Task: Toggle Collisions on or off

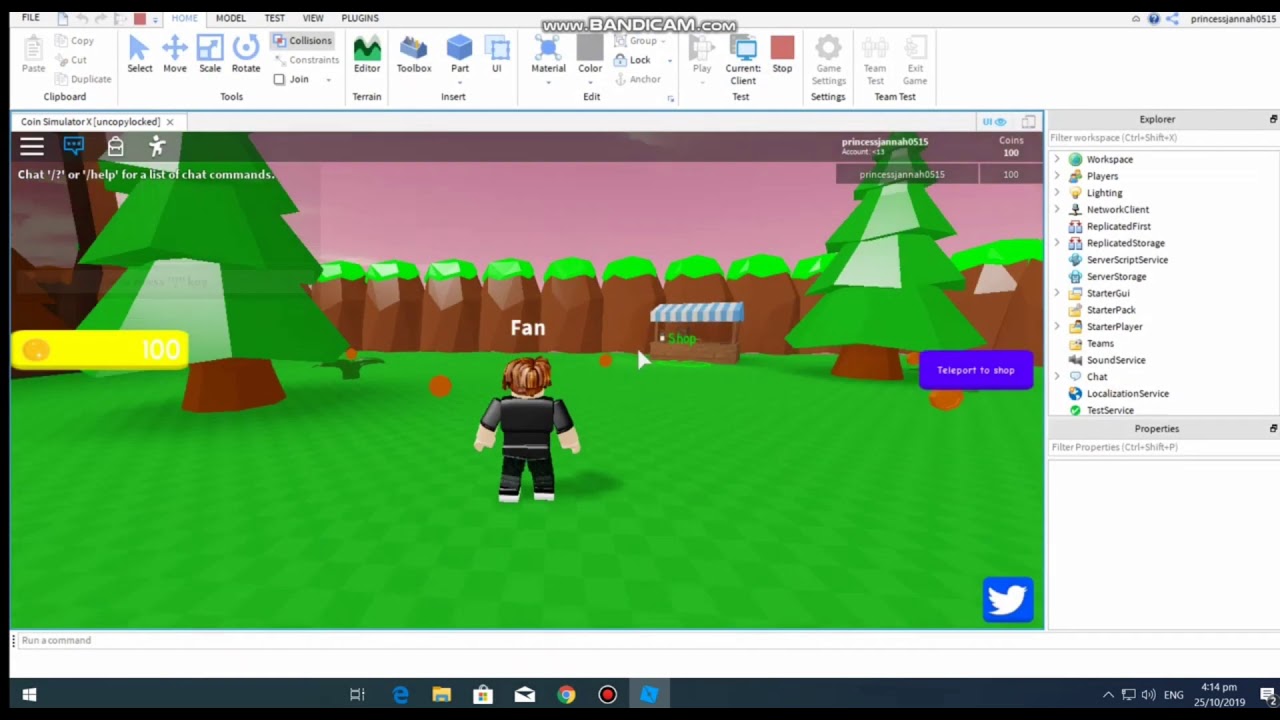Action: click(x=303, y=41)
